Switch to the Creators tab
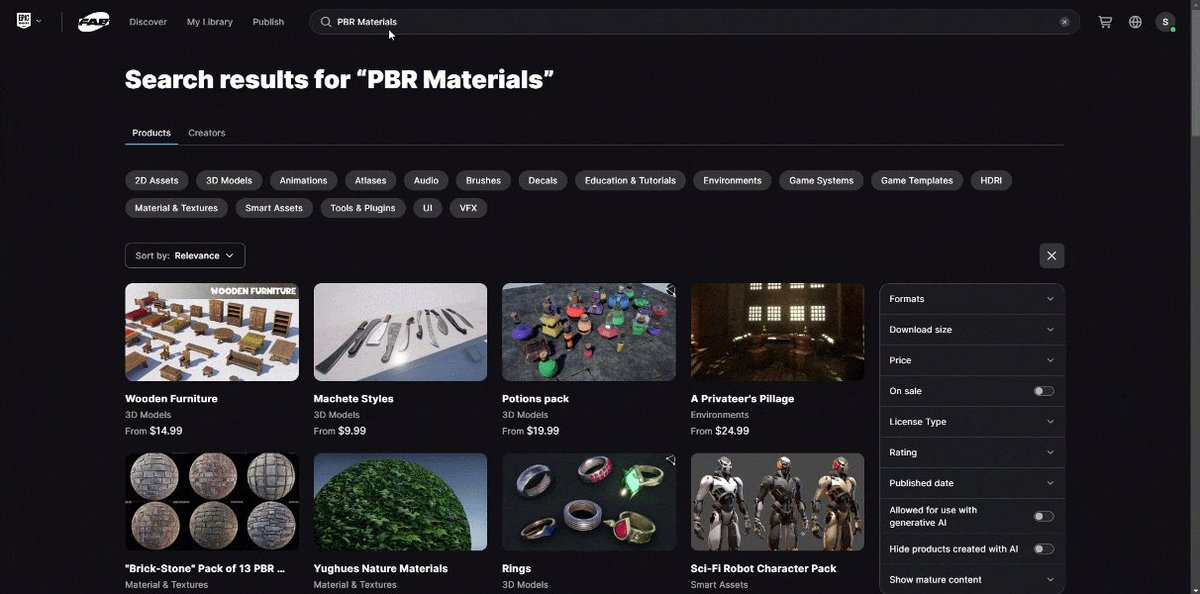The height and width of the screenshot is (594, 1200). pyautogui.click(x=207, y=133)
